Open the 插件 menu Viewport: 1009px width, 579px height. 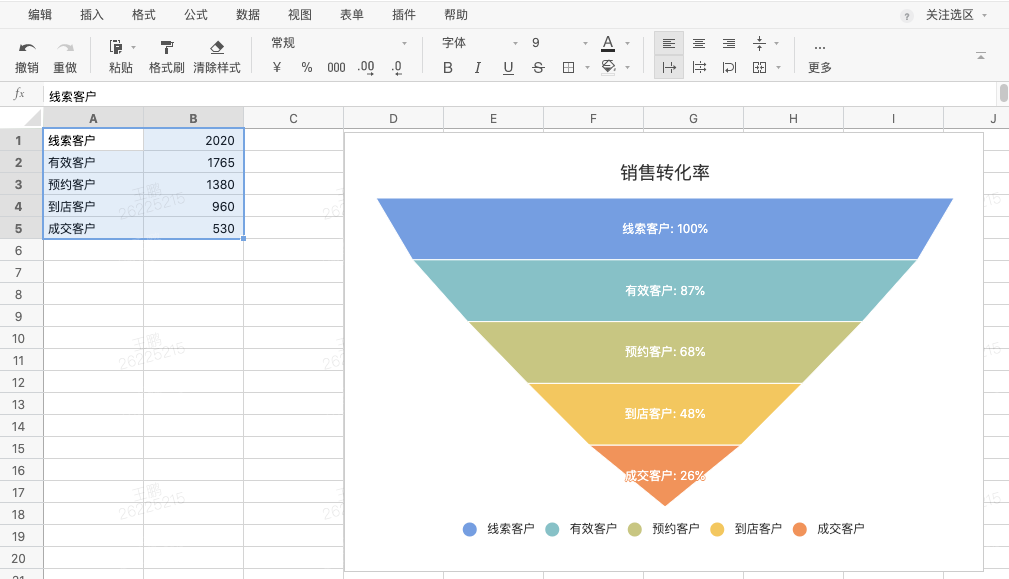pos(403,15)
